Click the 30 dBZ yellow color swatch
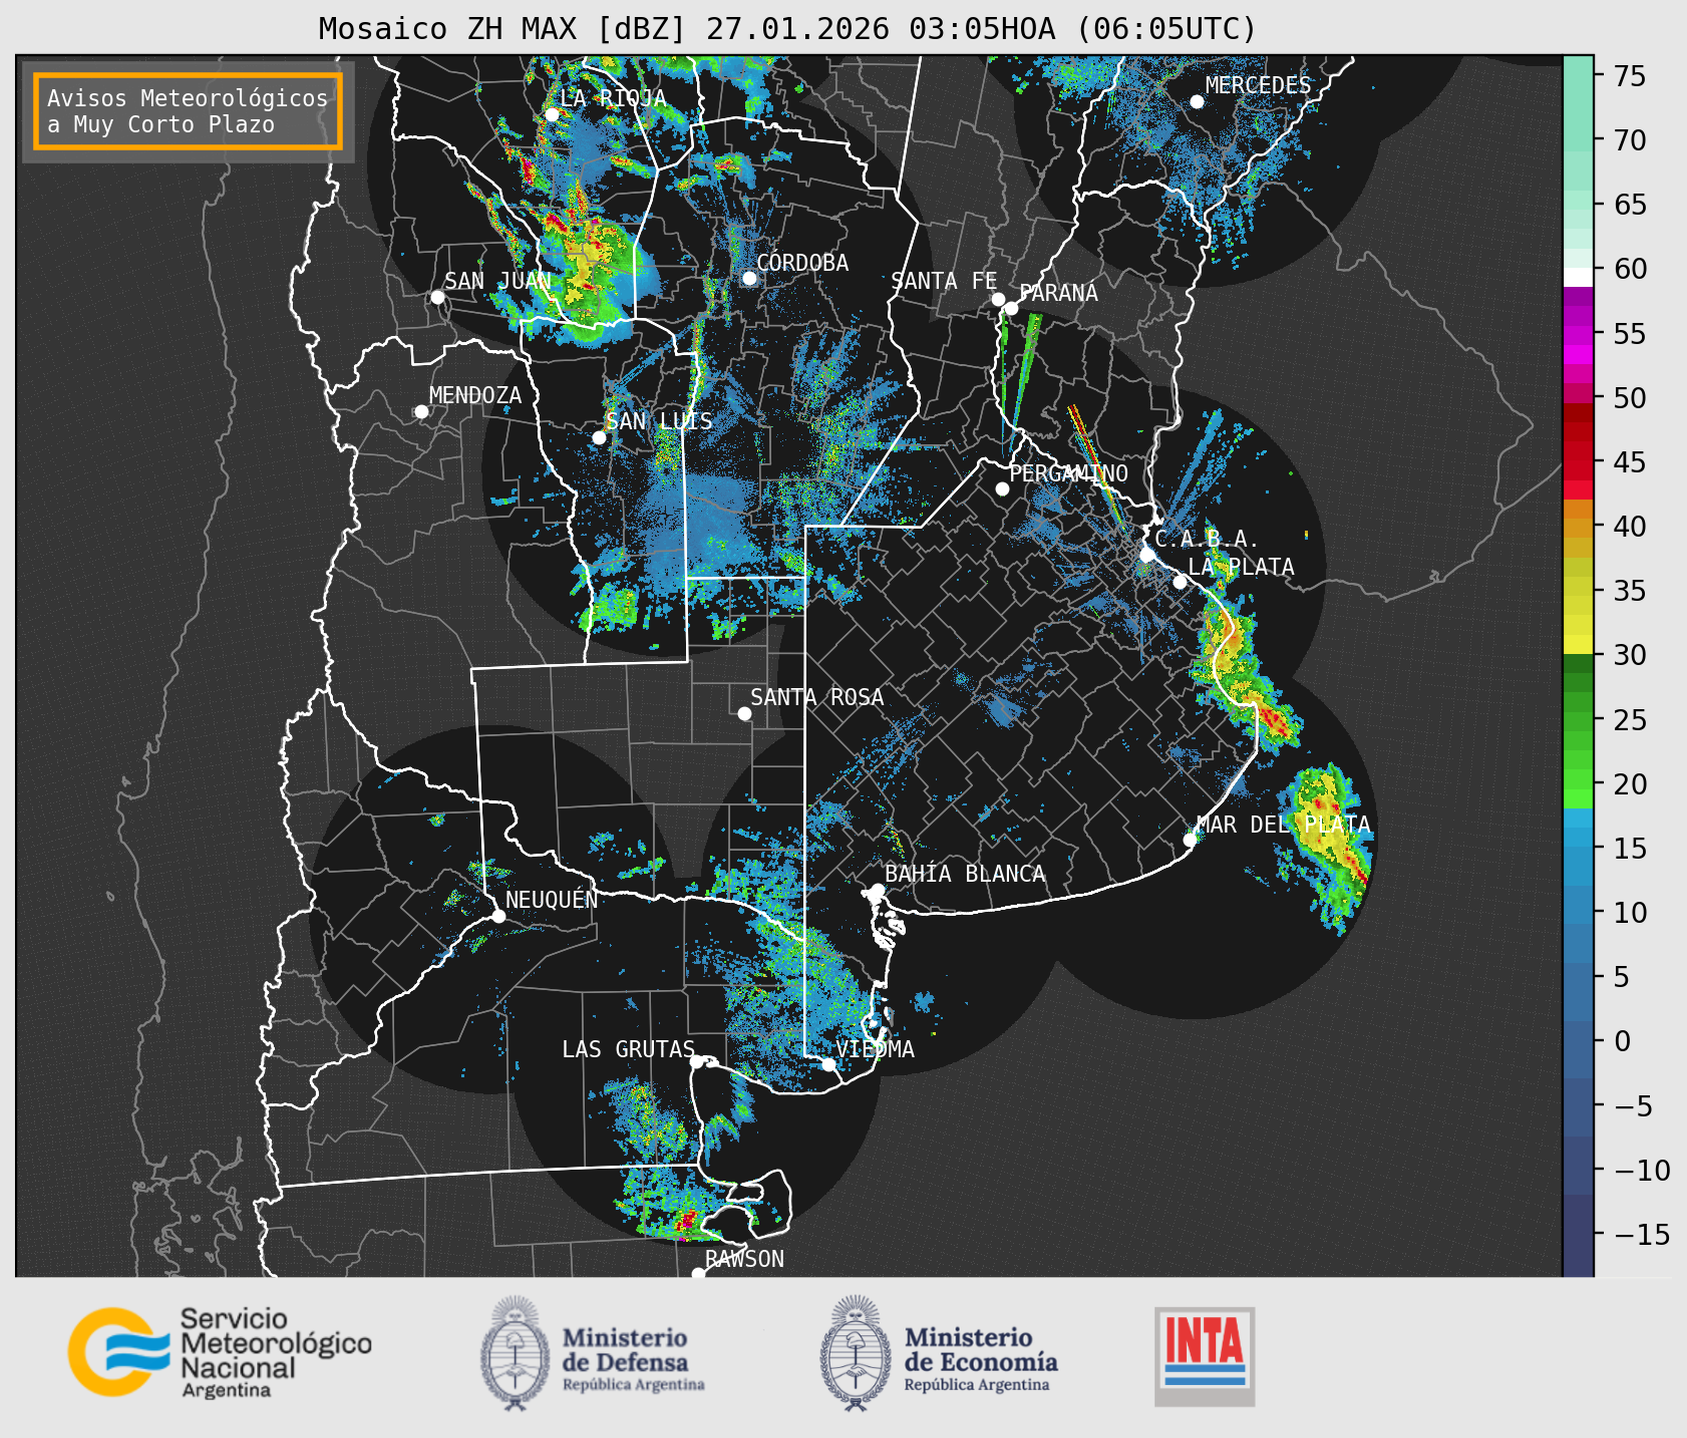1687x1438 pixels. [x=1578, y=644]
